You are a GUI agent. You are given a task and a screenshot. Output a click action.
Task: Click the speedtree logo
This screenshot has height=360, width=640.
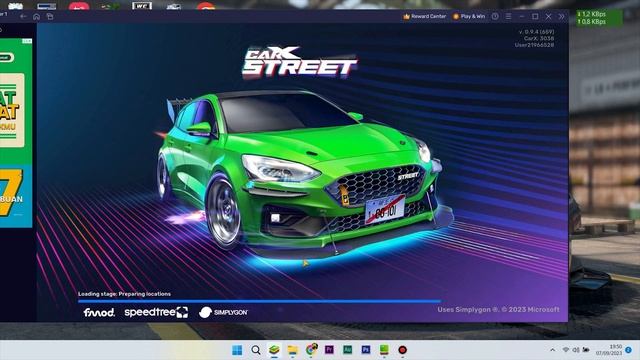(156, 312)
